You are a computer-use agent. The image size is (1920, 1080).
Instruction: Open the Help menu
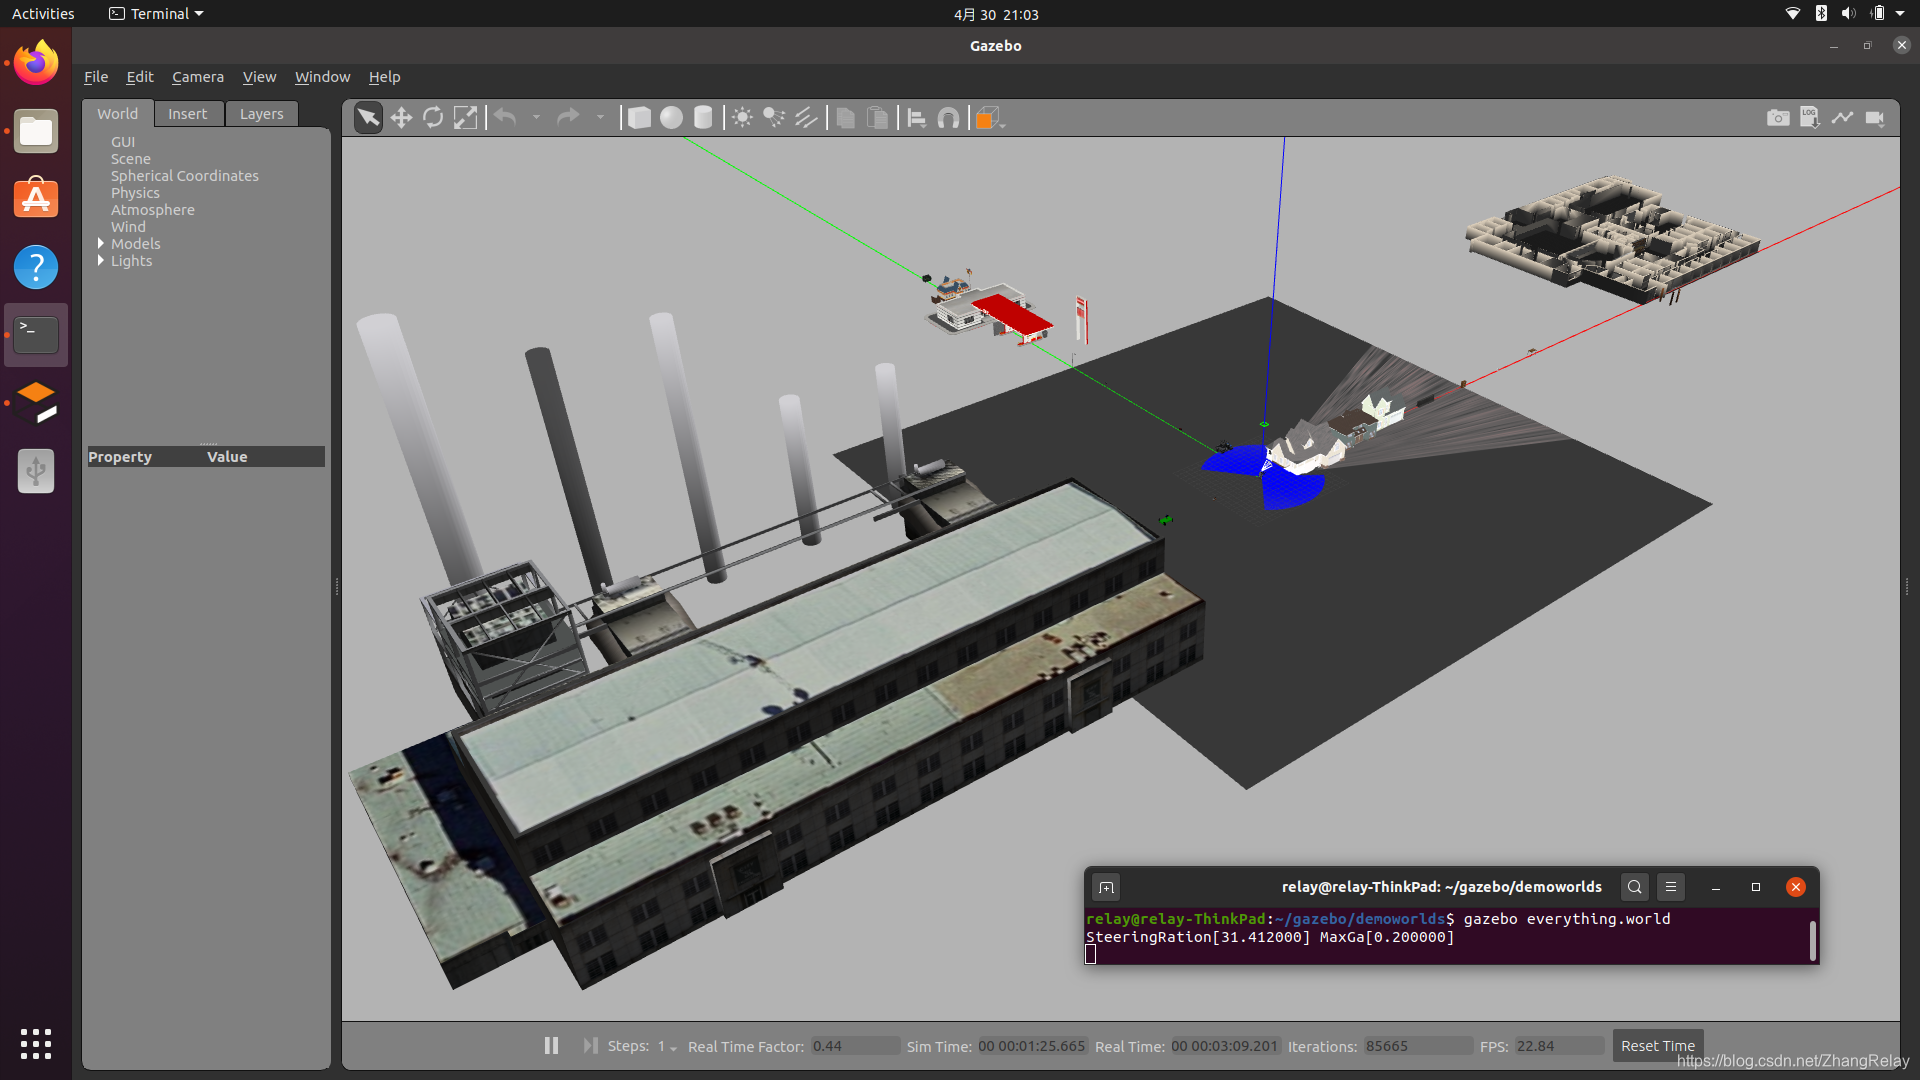pyautogui.click(x=384, y=77)
